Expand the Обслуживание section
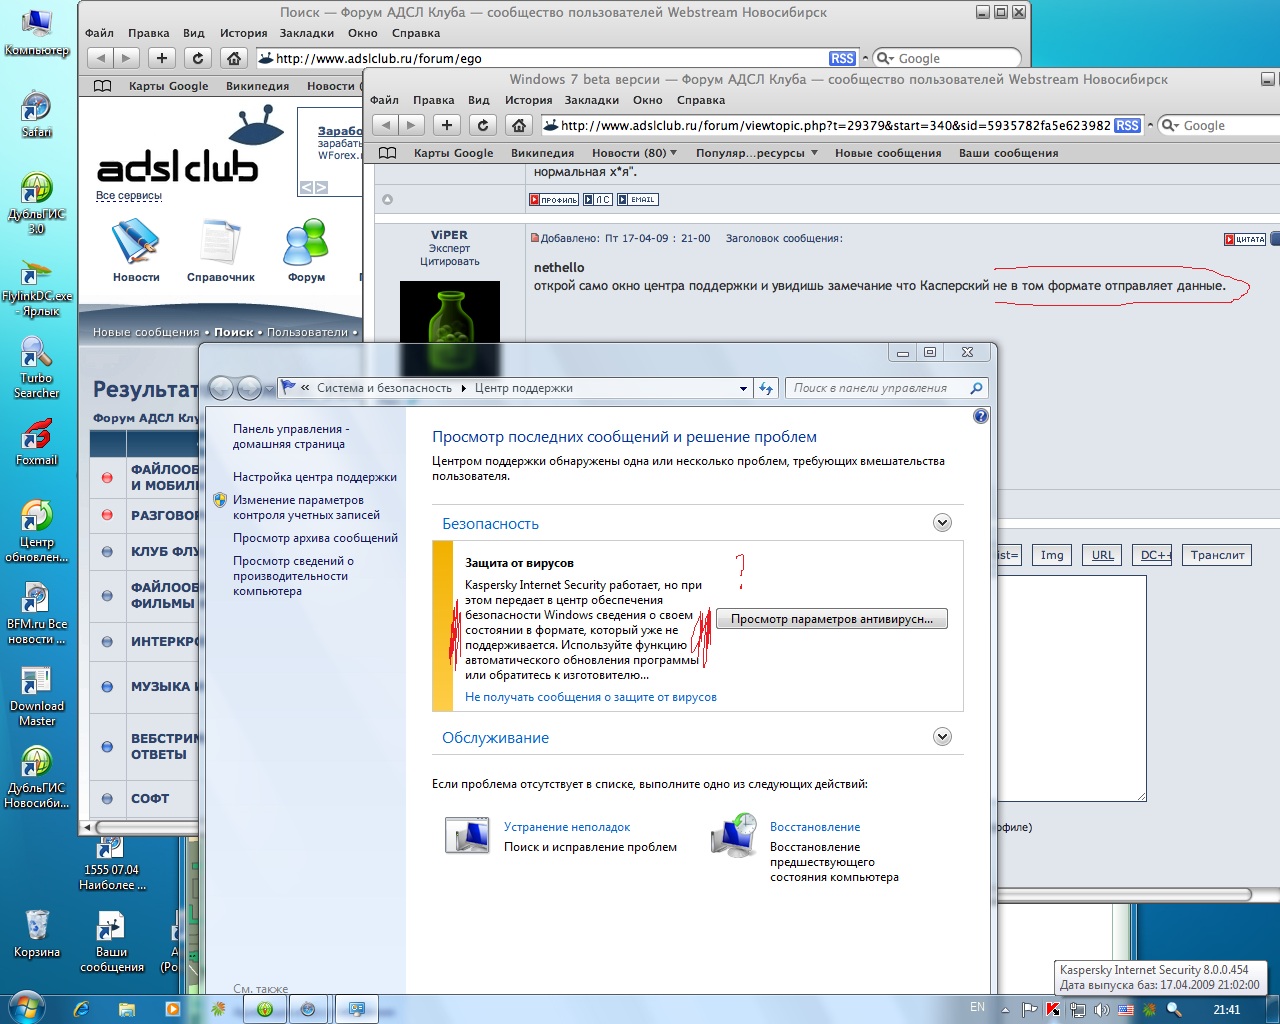The image size is (1280, 1024). point(942,737)
